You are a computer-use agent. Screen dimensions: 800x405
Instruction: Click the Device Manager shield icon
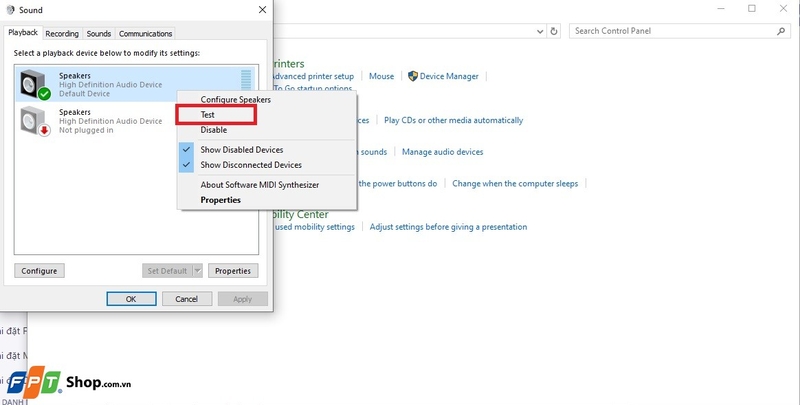[x=413, y=76]
